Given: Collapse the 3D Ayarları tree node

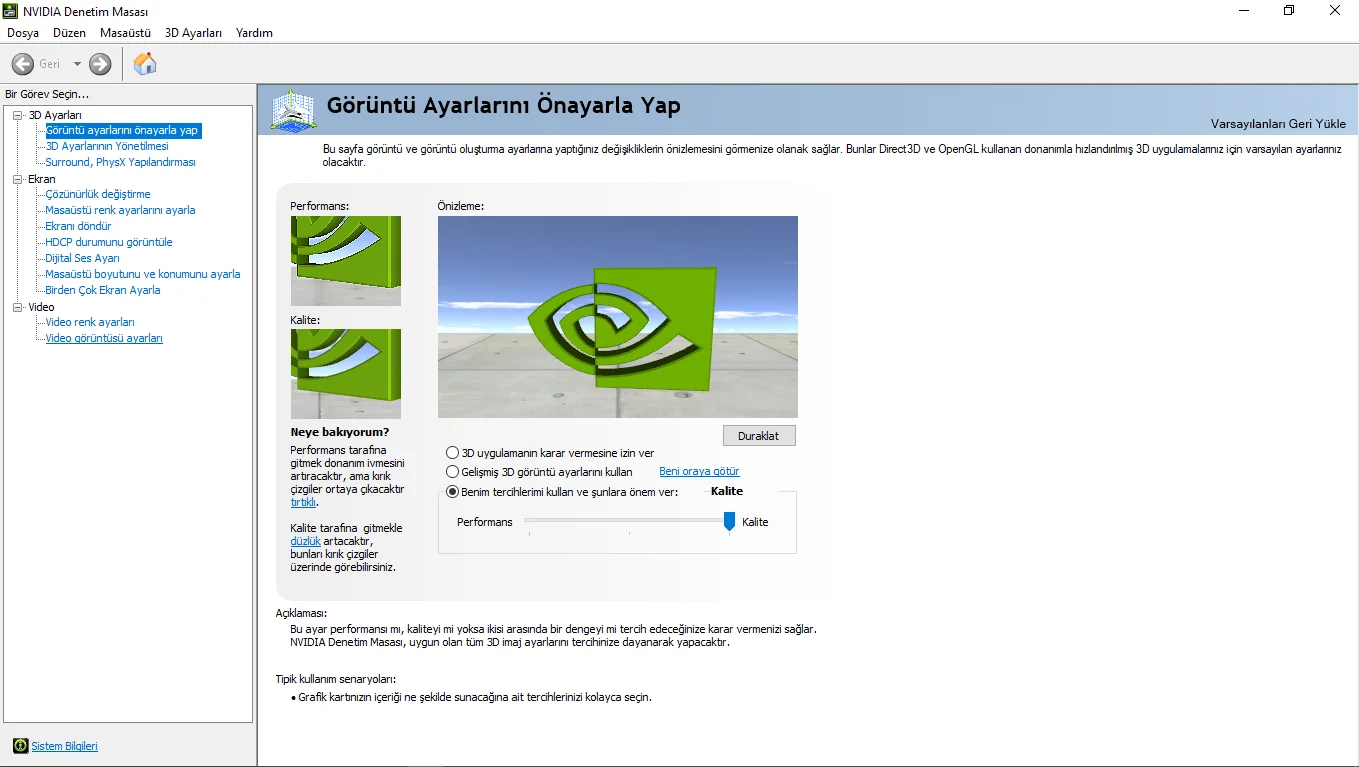Looking at the screenshot, I should point(17,115).
